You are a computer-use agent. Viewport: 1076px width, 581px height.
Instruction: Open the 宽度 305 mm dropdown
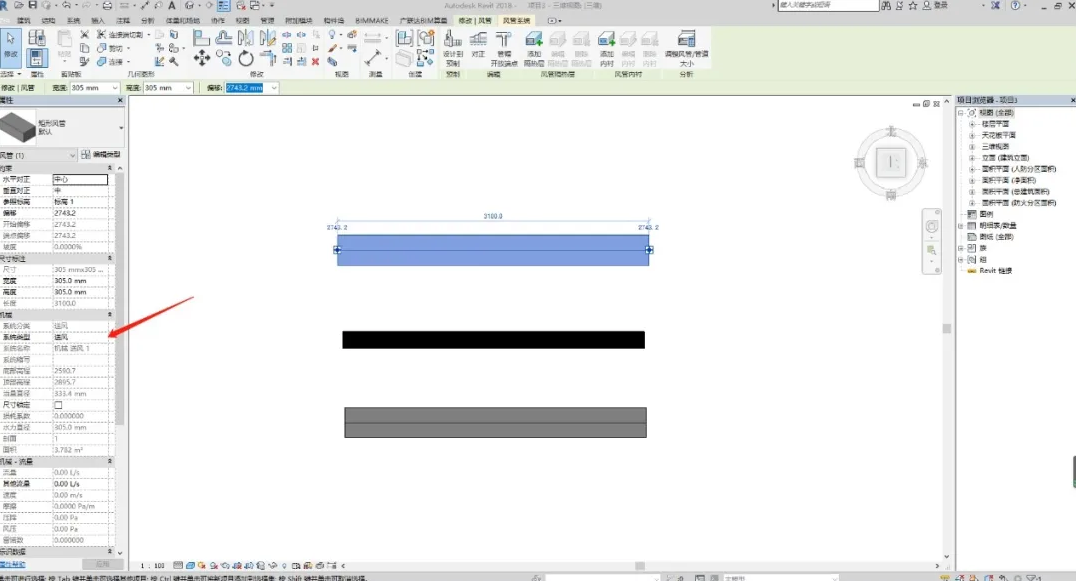[115, 88]
